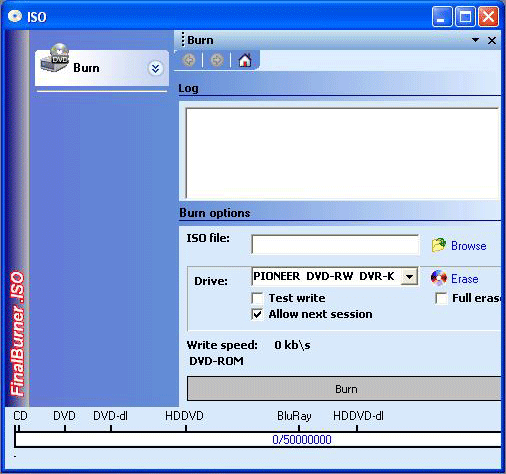Click the 'DVD-ROM' media type text
The image size is (506, 474).
(216, 361)
